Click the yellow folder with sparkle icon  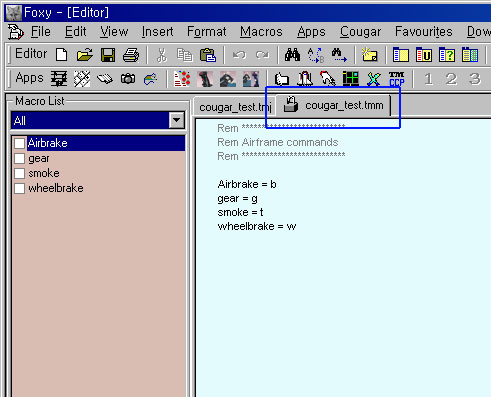point(370,55)
